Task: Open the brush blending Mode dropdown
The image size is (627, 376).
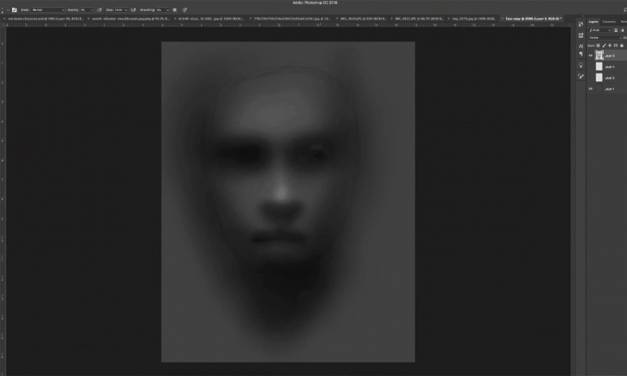Action: click(x=48, y=10)
